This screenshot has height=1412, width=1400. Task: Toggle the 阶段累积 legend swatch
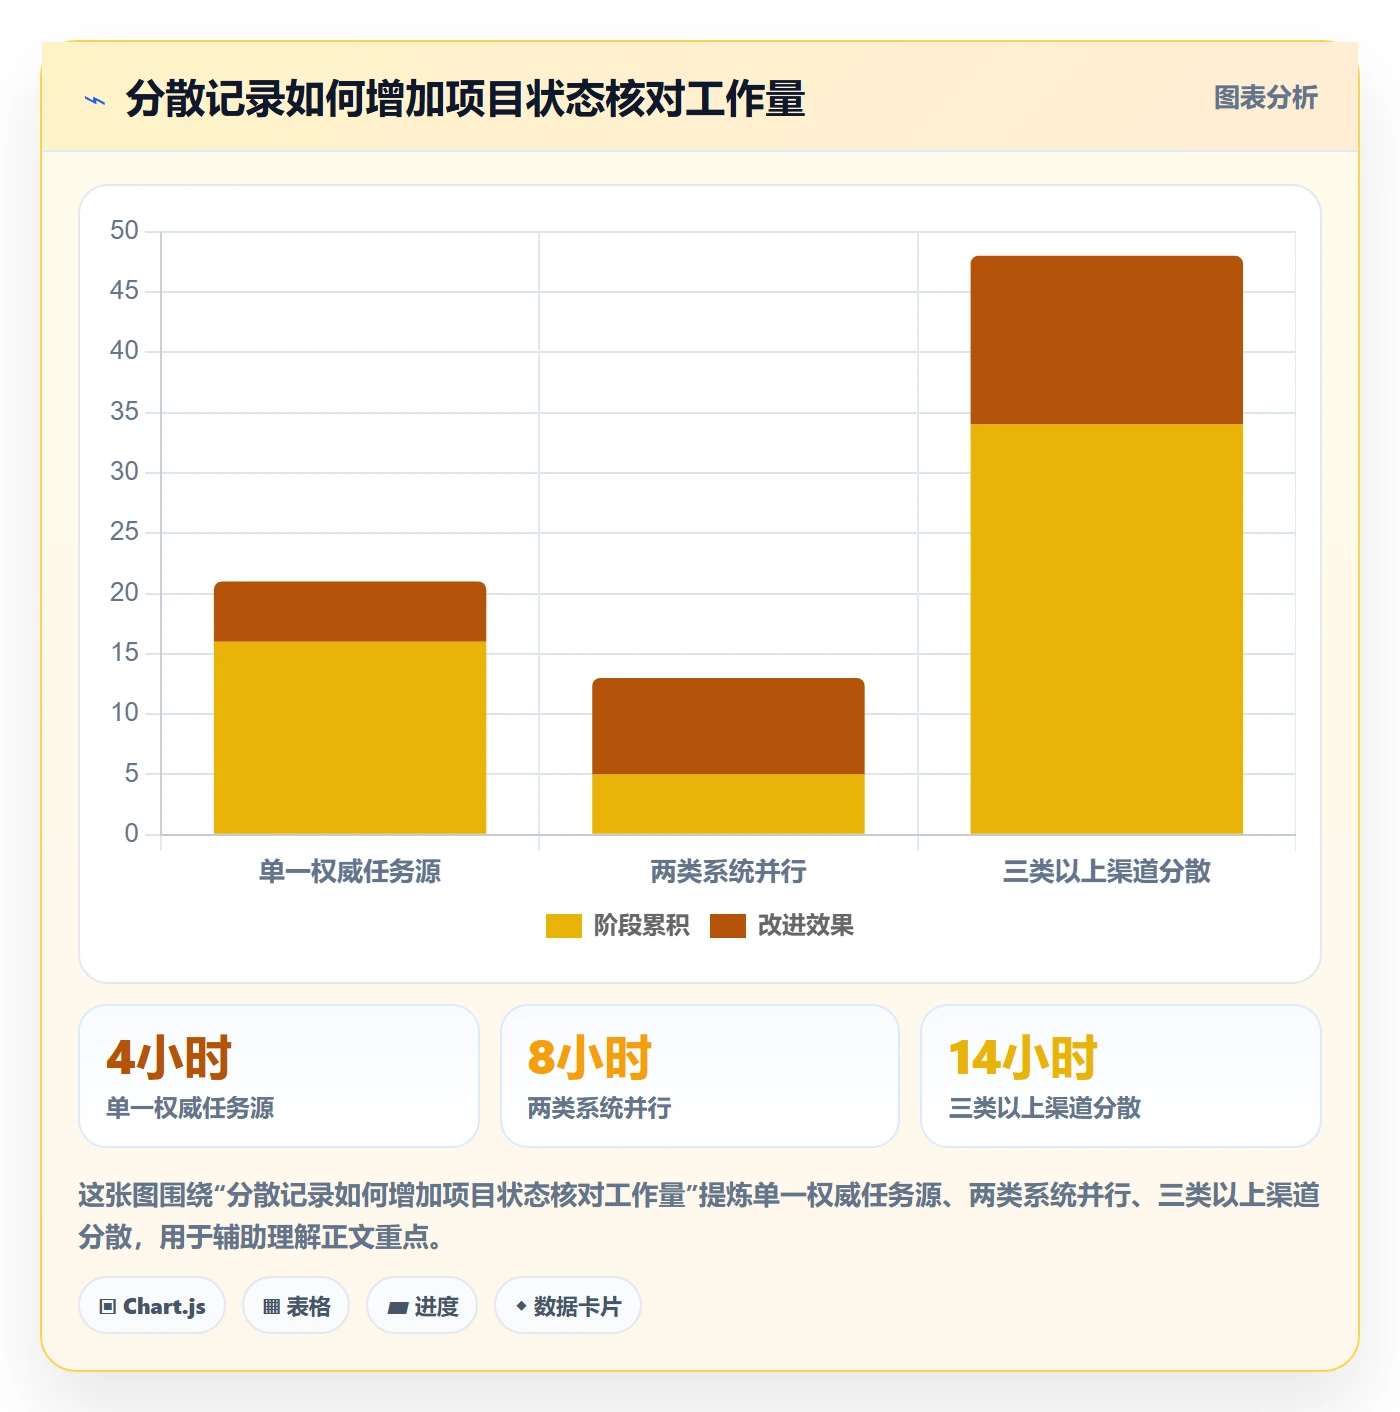click(x=563, y=926)
